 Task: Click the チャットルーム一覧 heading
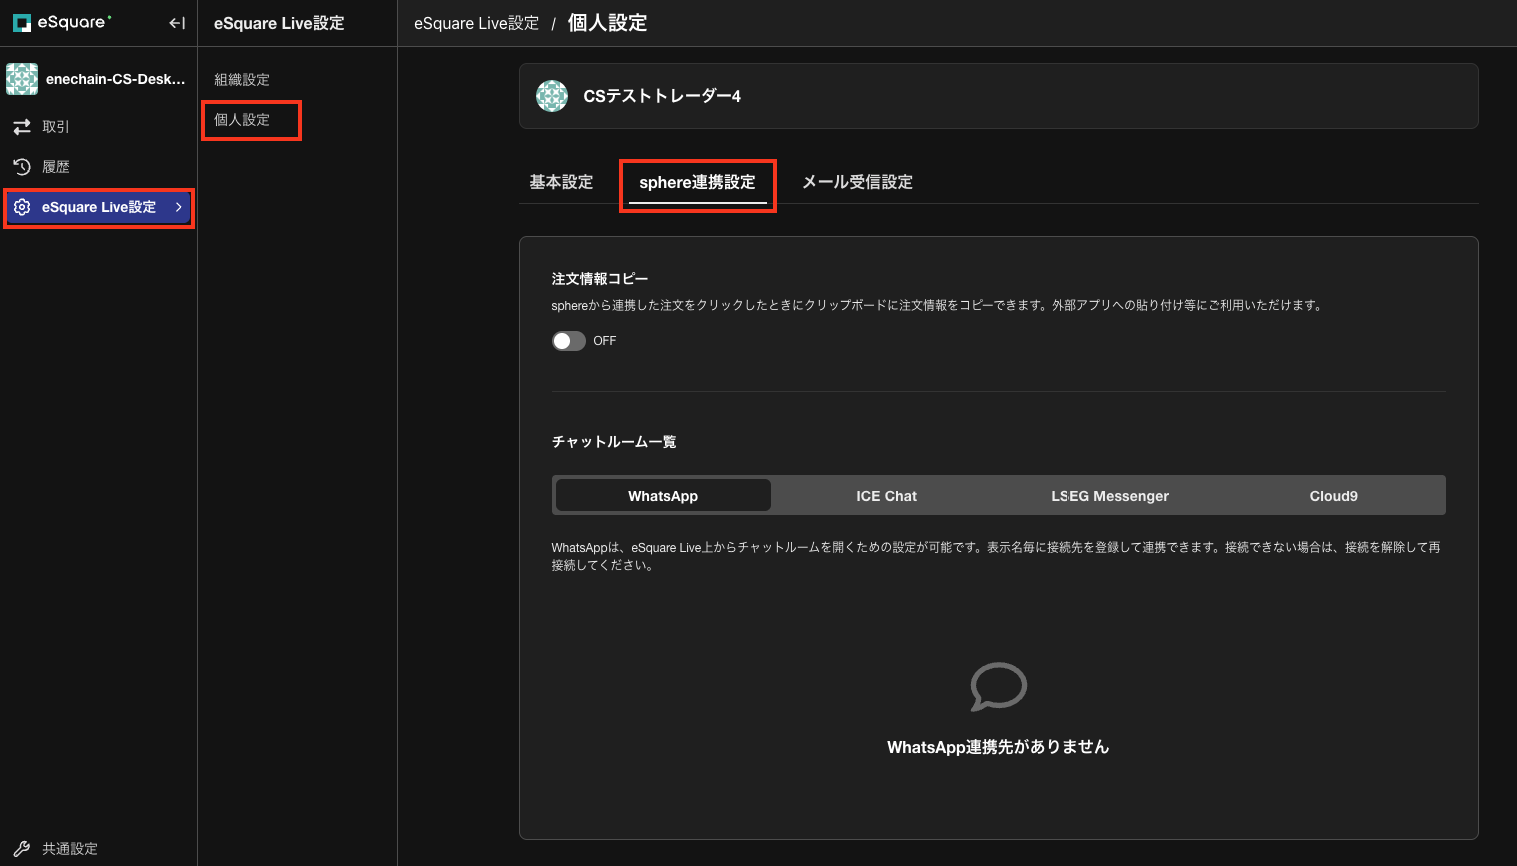coord(614,442)
